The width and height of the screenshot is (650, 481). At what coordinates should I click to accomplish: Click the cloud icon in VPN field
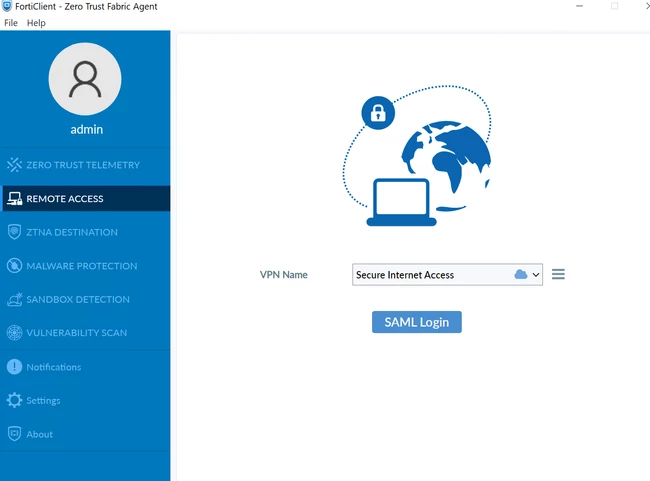[x=520, y=274]
